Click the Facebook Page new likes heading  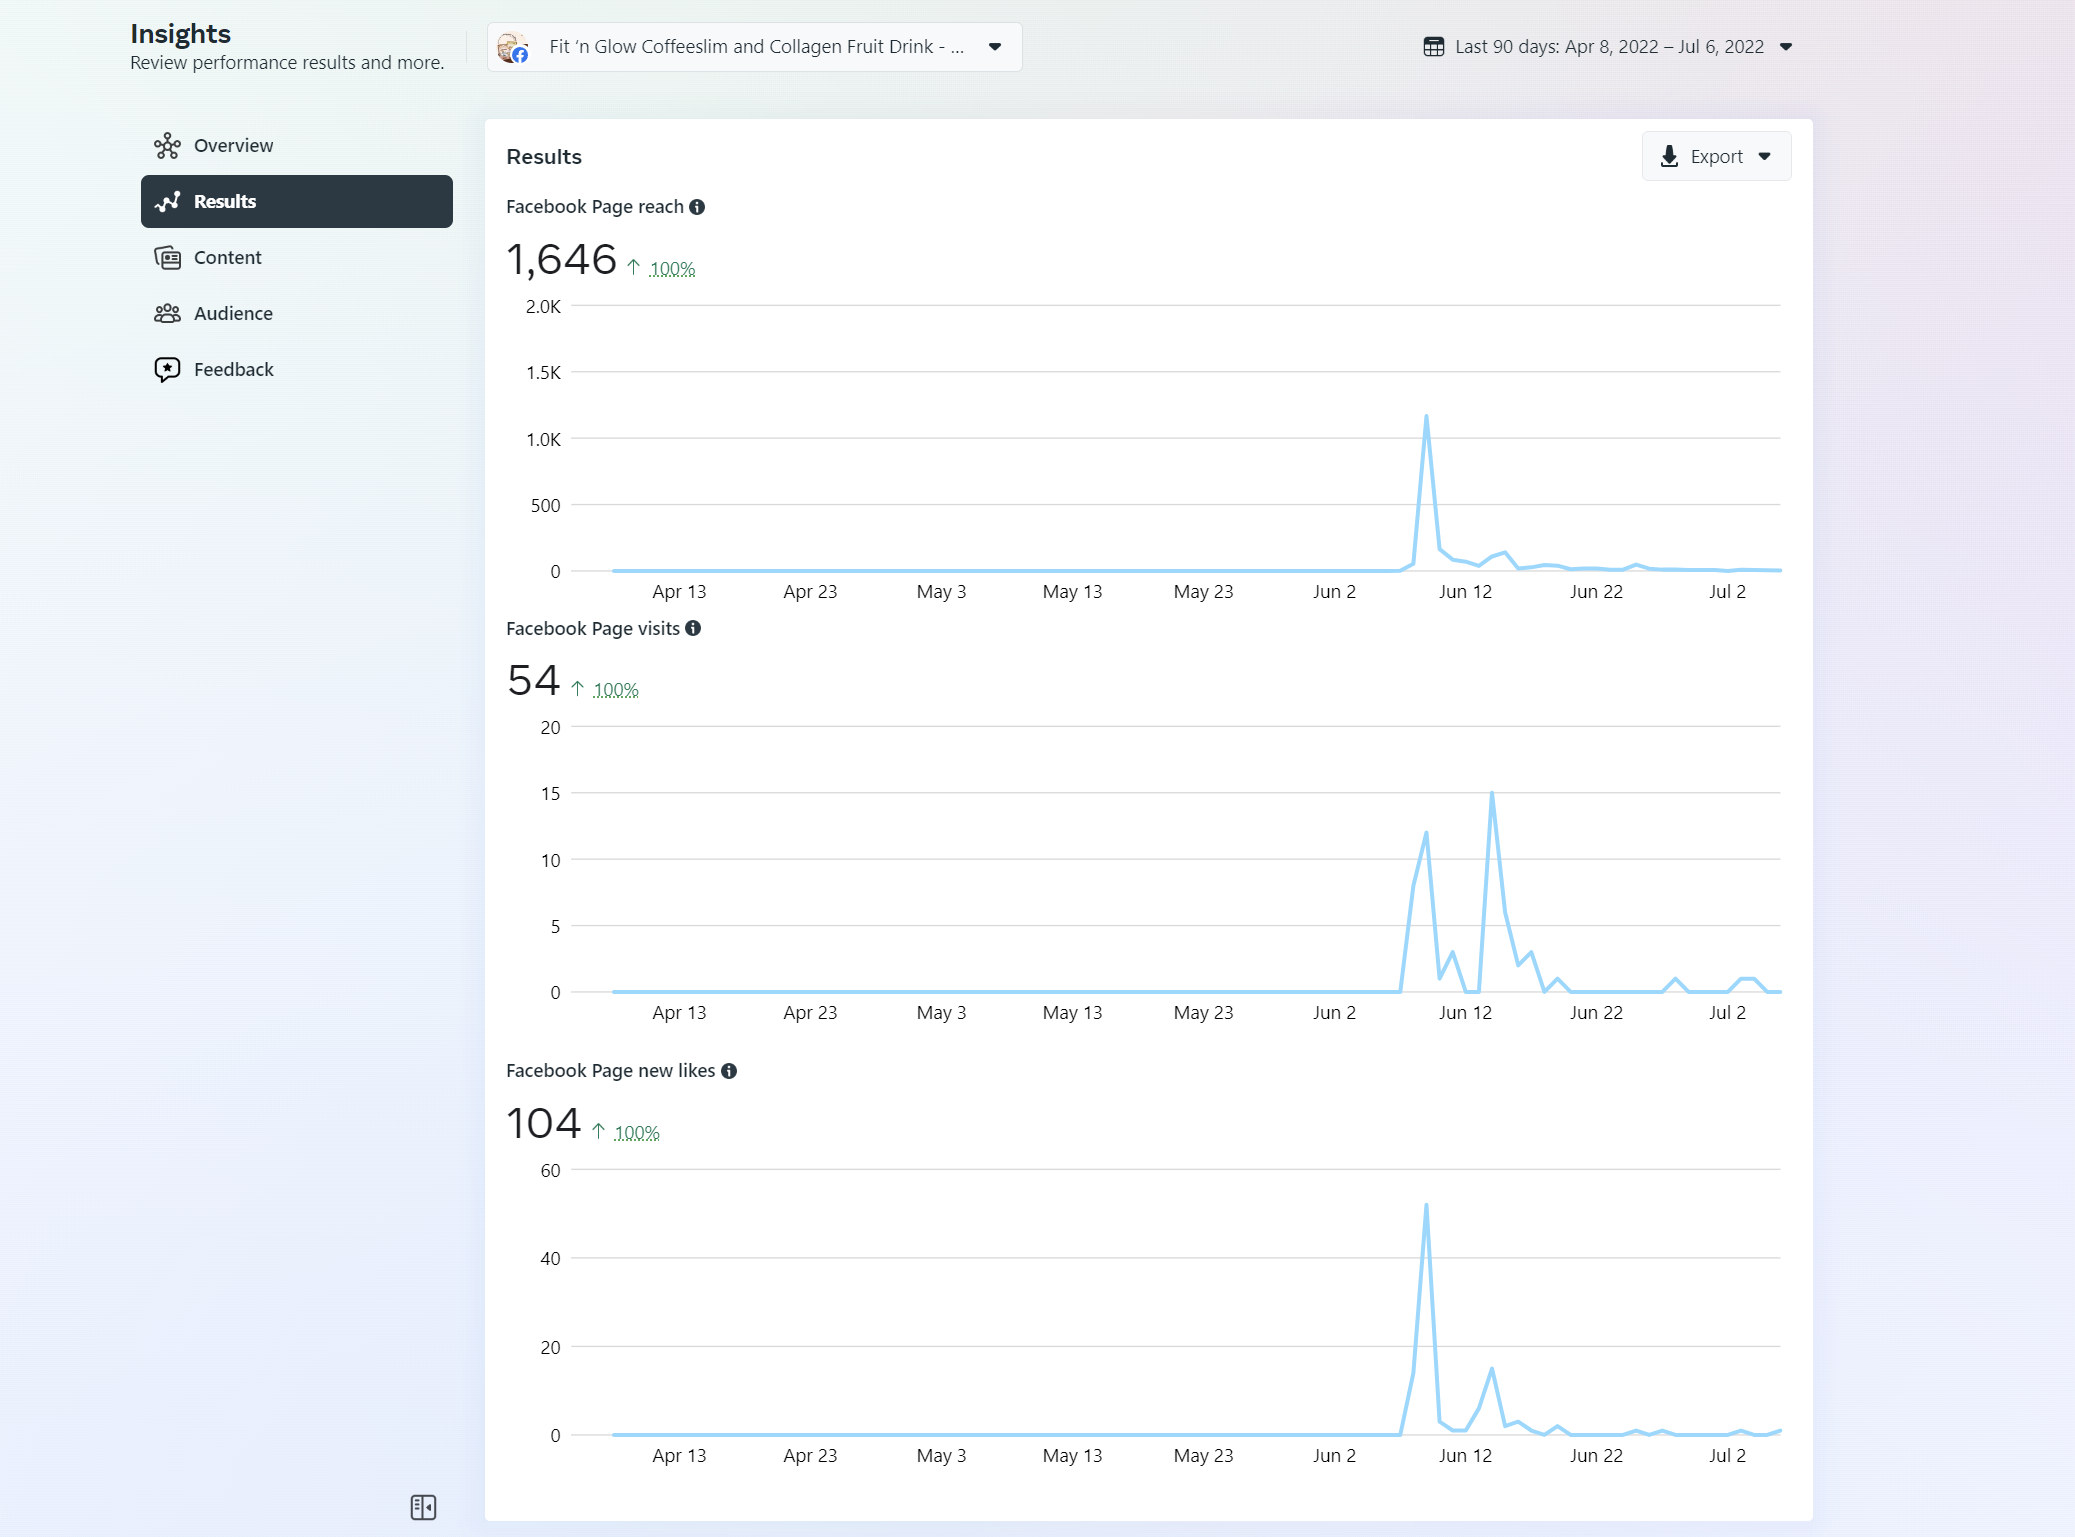(x=611, y=1071)
